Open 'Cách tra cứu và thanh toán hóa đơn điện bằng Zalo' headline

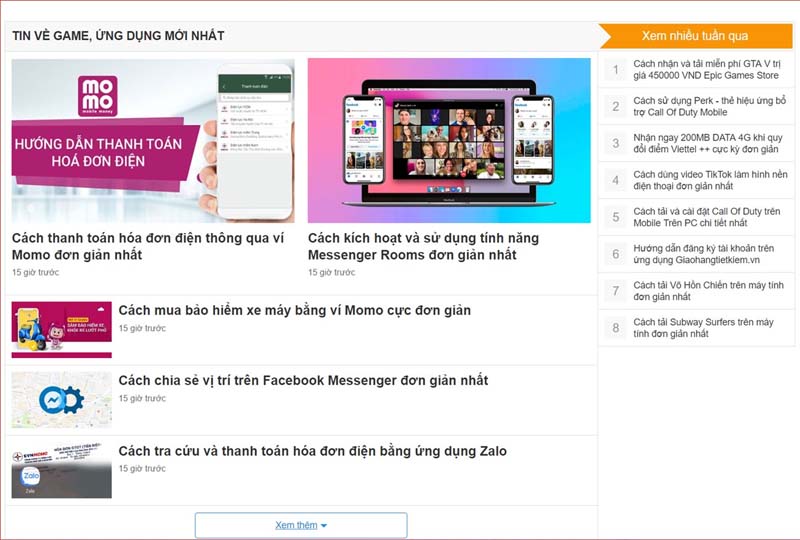tap(312, 451)
